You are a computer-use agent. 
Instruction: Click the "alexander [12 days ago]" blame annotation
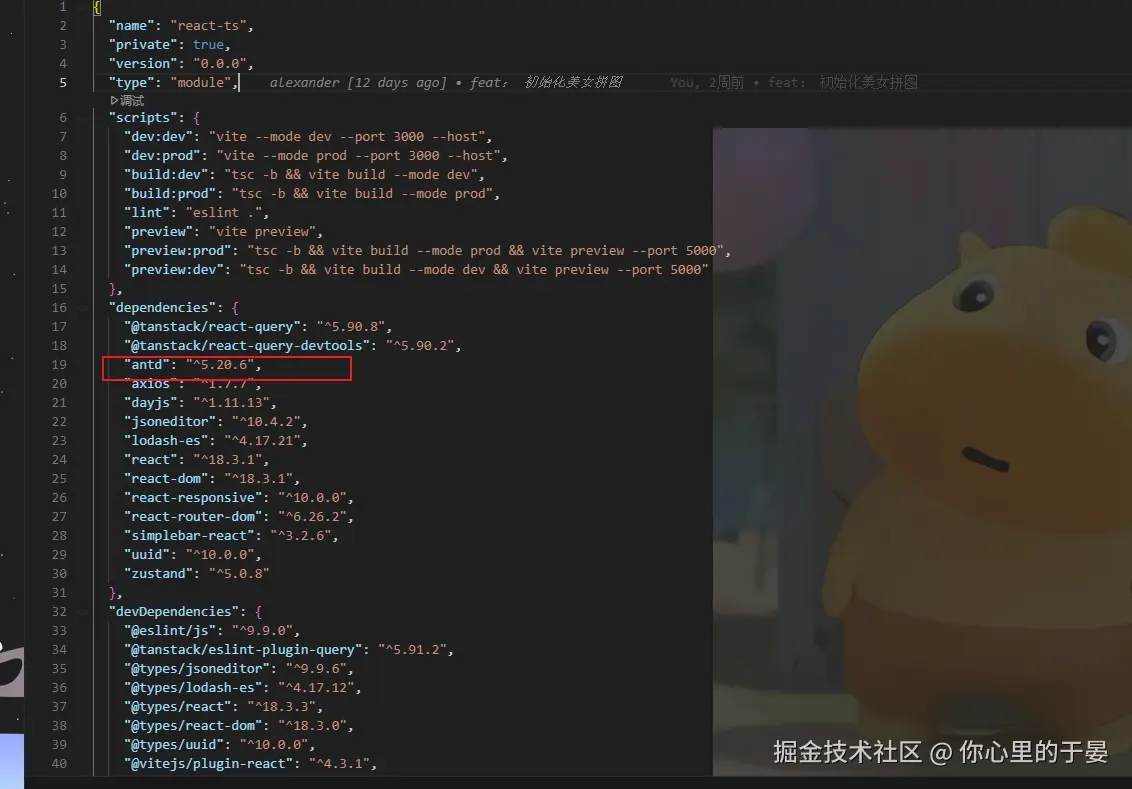358,82
